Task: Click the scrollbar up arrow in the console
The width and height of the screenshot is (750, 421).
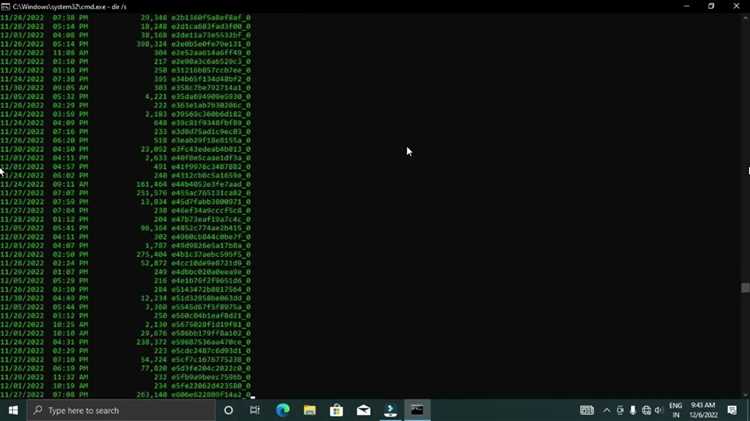Action: 745,18
